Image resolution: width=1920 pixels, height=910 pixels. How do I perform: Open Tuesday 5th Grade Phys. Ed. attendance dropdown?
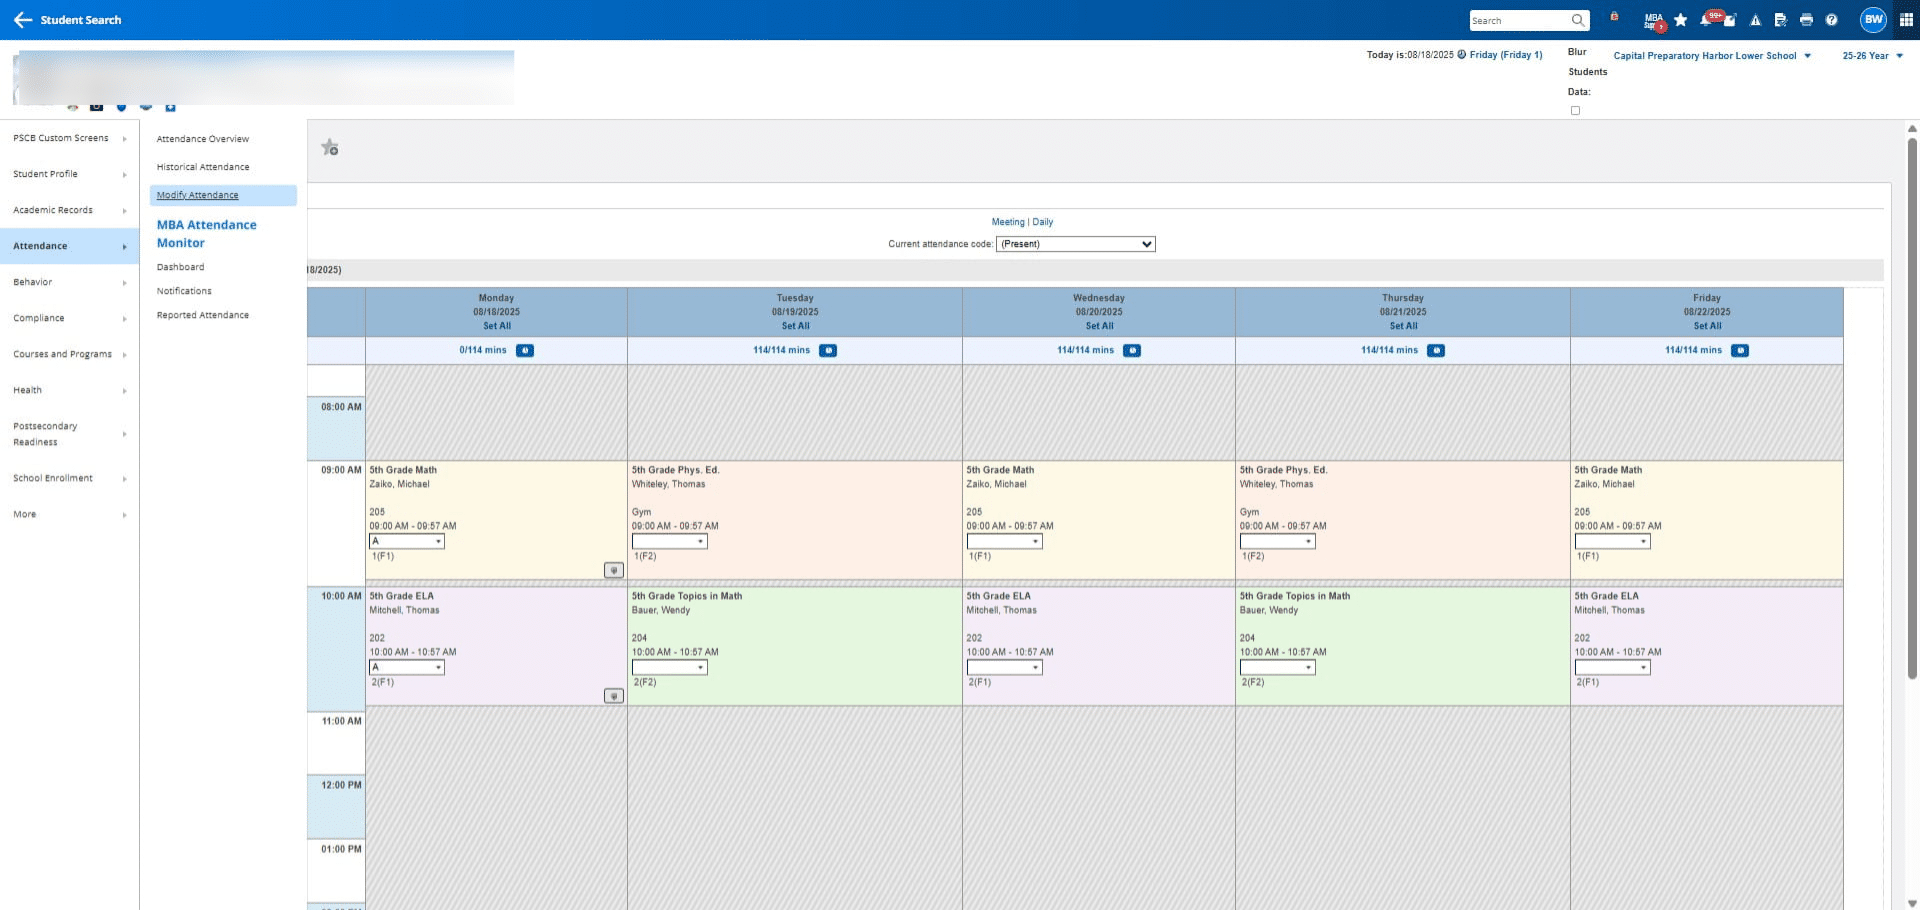pos(669,542)
